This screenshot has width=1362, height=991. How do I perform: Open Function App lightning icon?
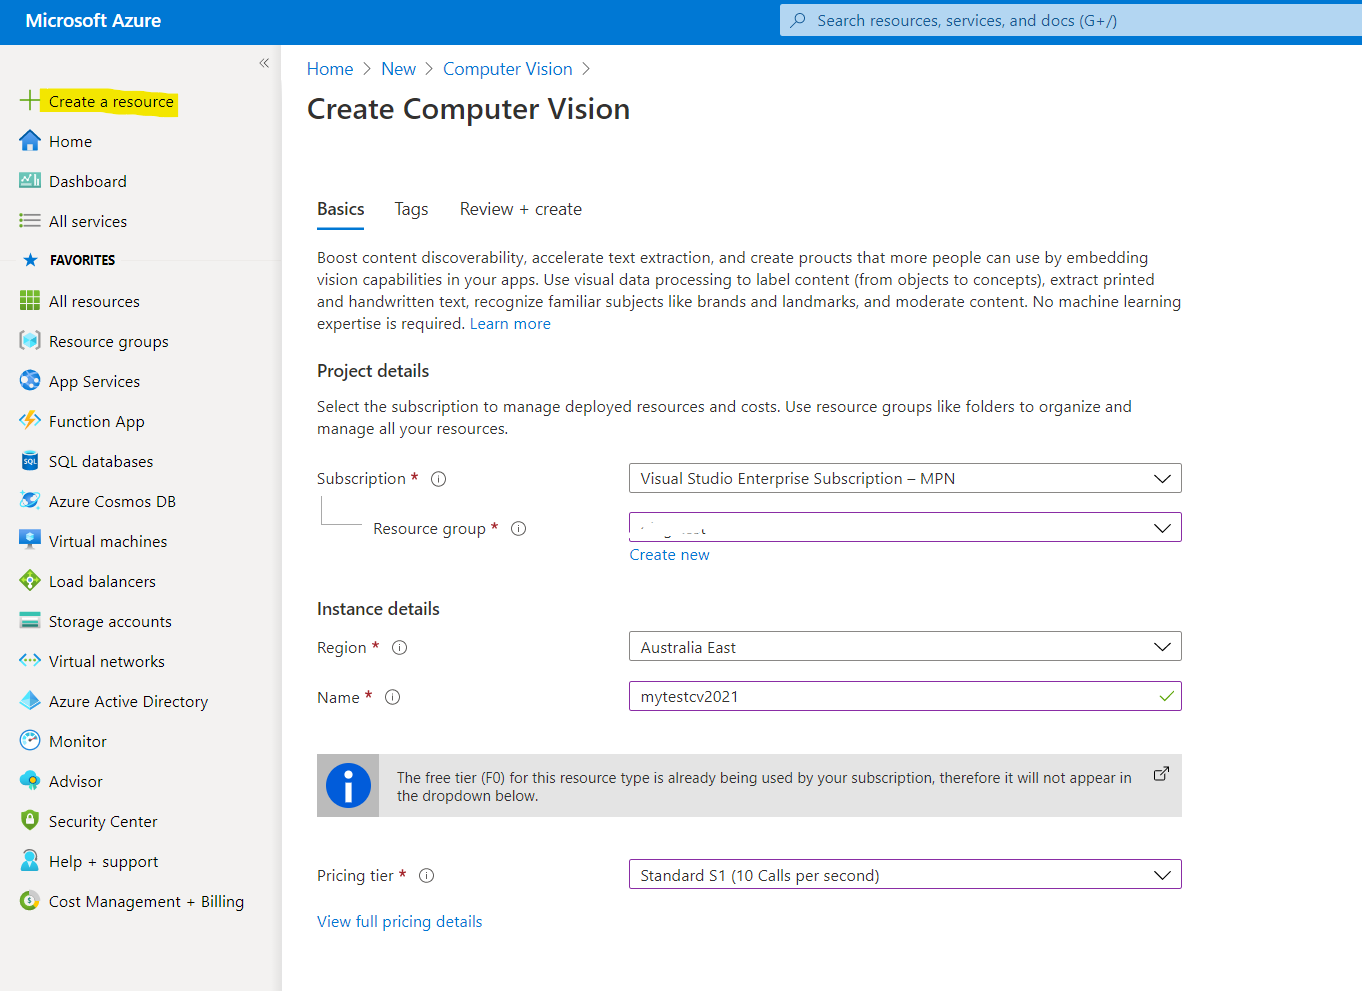point(30,421)
